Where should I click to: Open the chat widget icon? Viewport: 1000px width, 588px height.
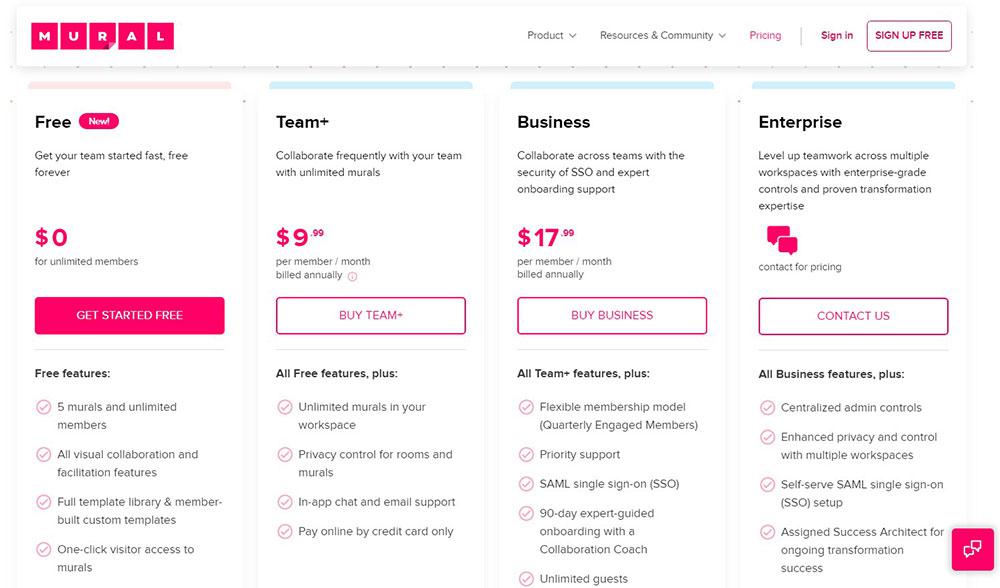973,549
